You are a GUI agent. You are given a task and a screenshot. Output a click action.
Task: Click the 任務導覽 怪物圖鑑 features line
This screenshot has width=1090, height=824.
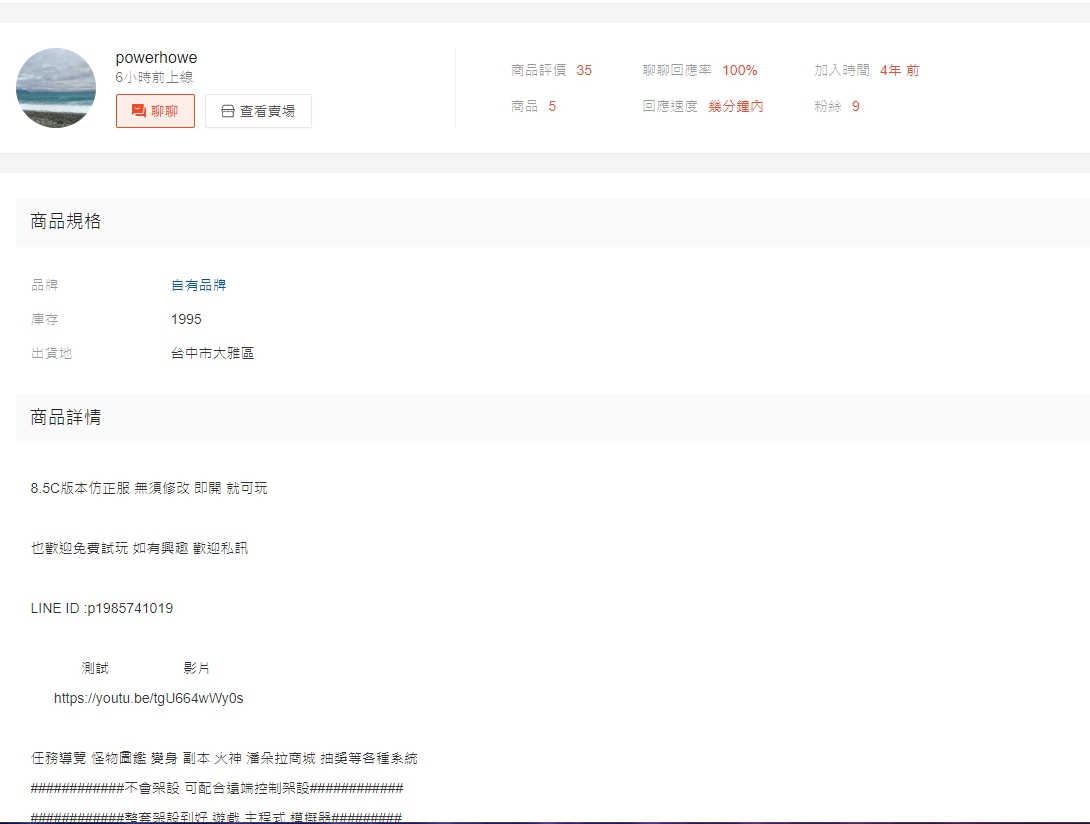(x=224, y=758)
